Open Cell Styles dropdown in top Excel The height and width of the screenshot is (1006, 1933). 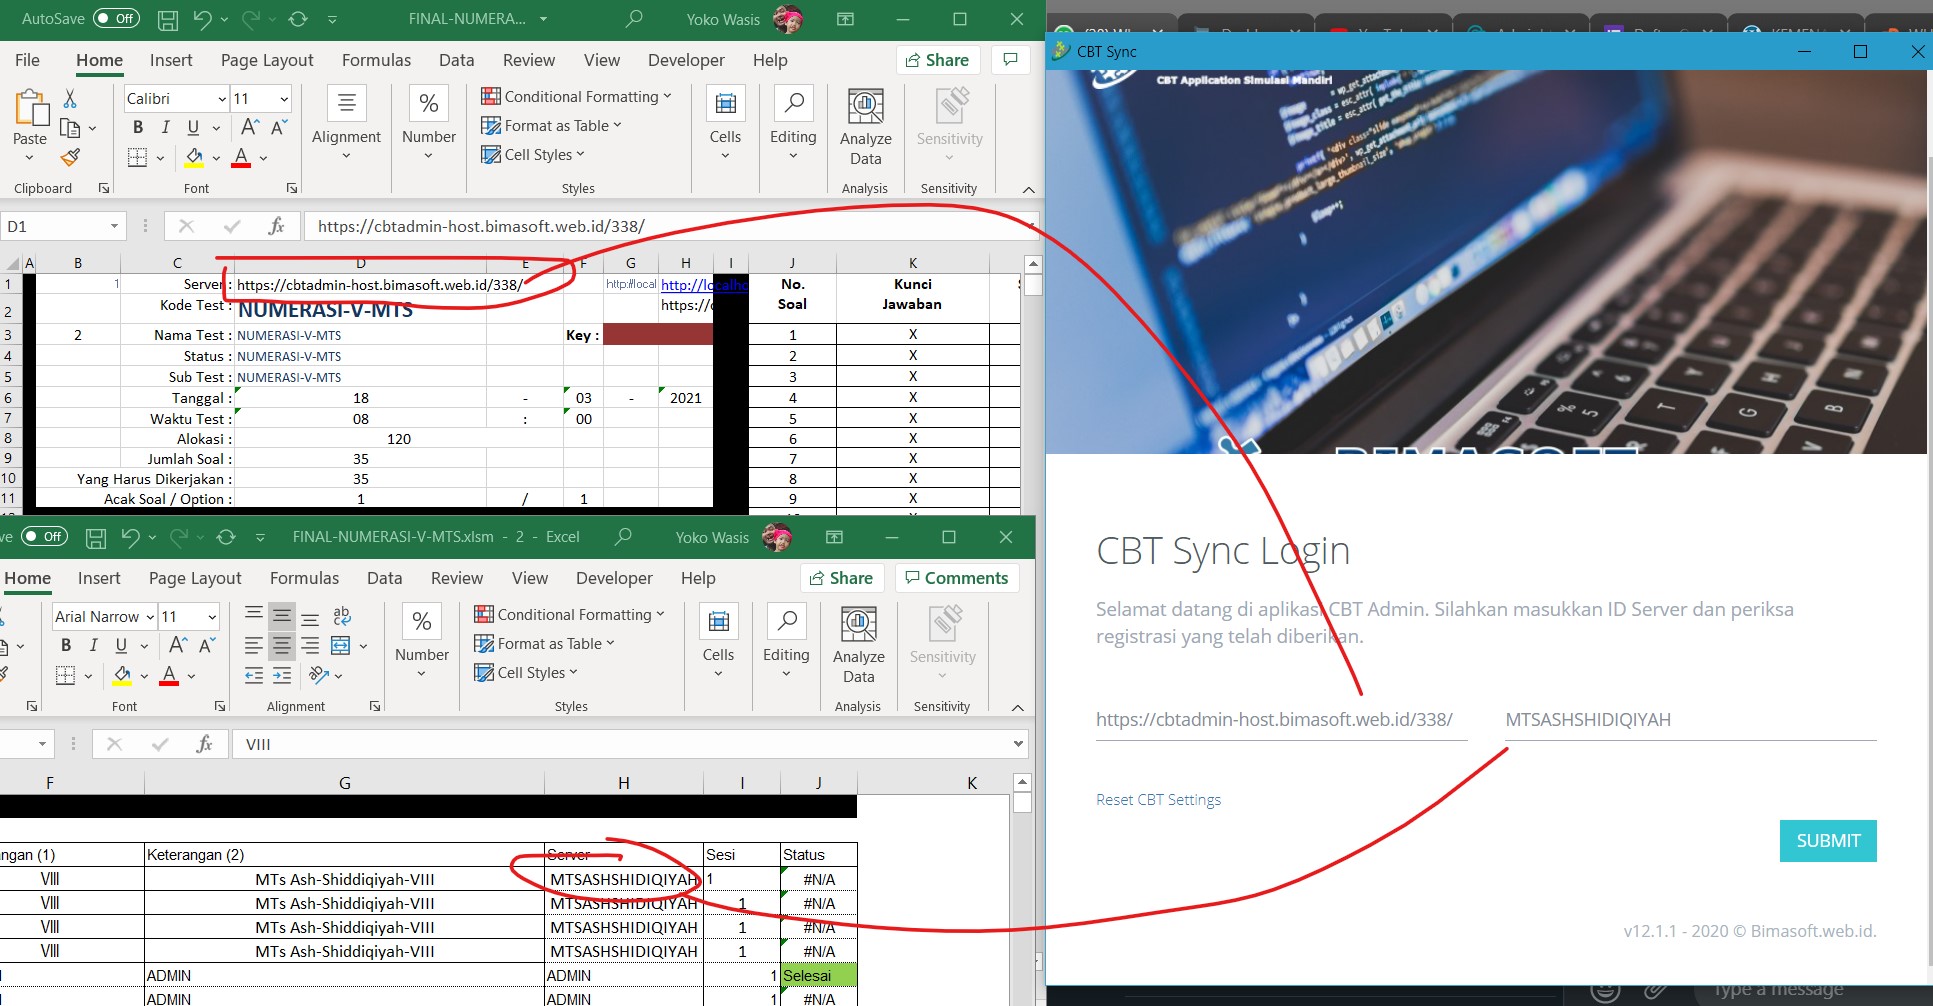pyautogui.click(x=532, y=155)
